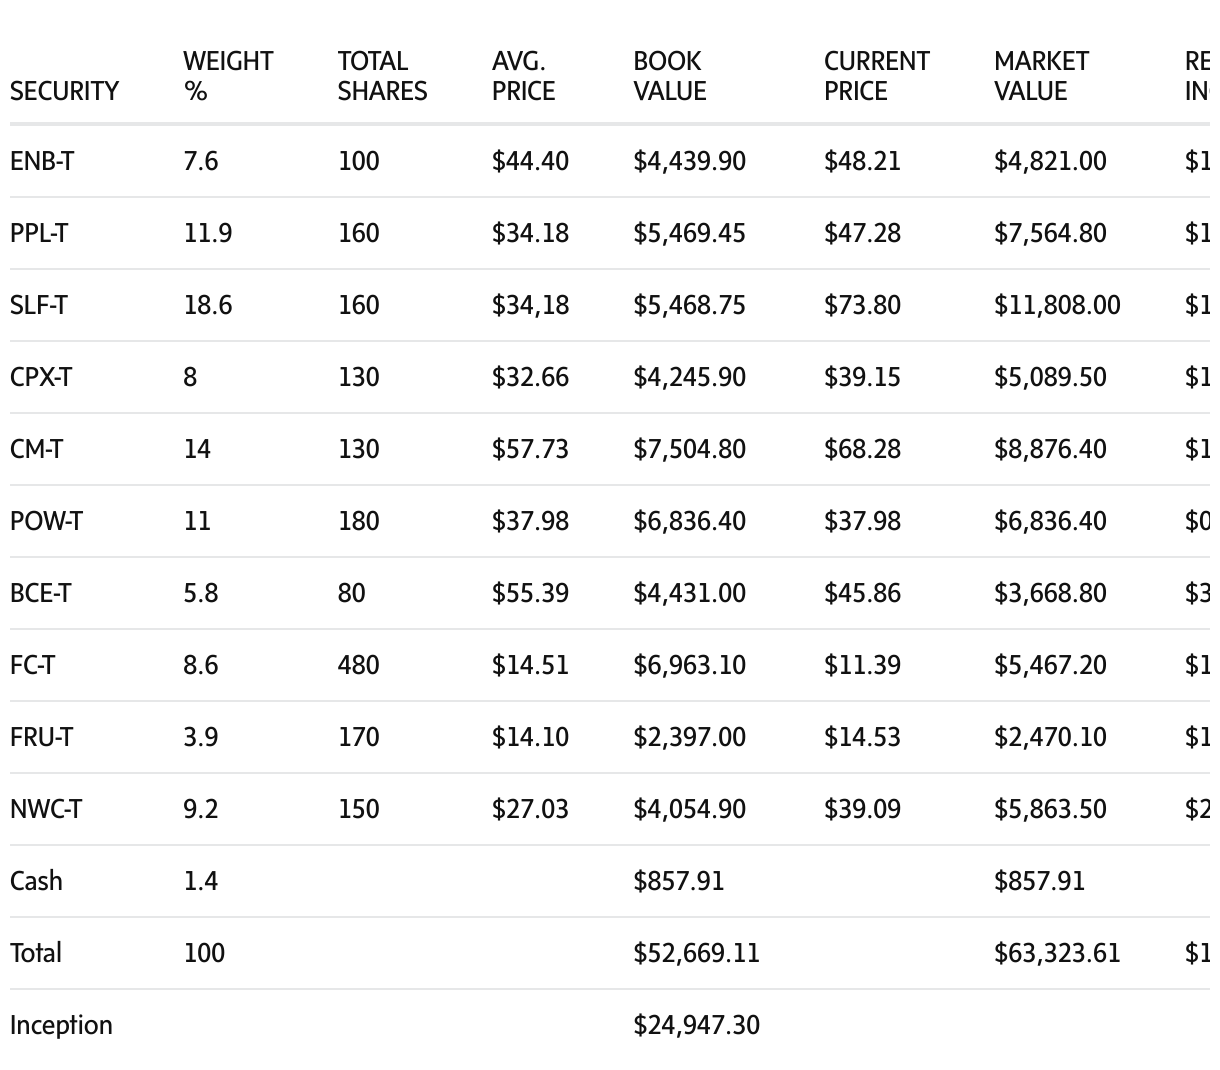The height and width of the screenshot is (1070, 1220).
Task: Click the NWC-T ticker symbol
Action: point(46,809)
